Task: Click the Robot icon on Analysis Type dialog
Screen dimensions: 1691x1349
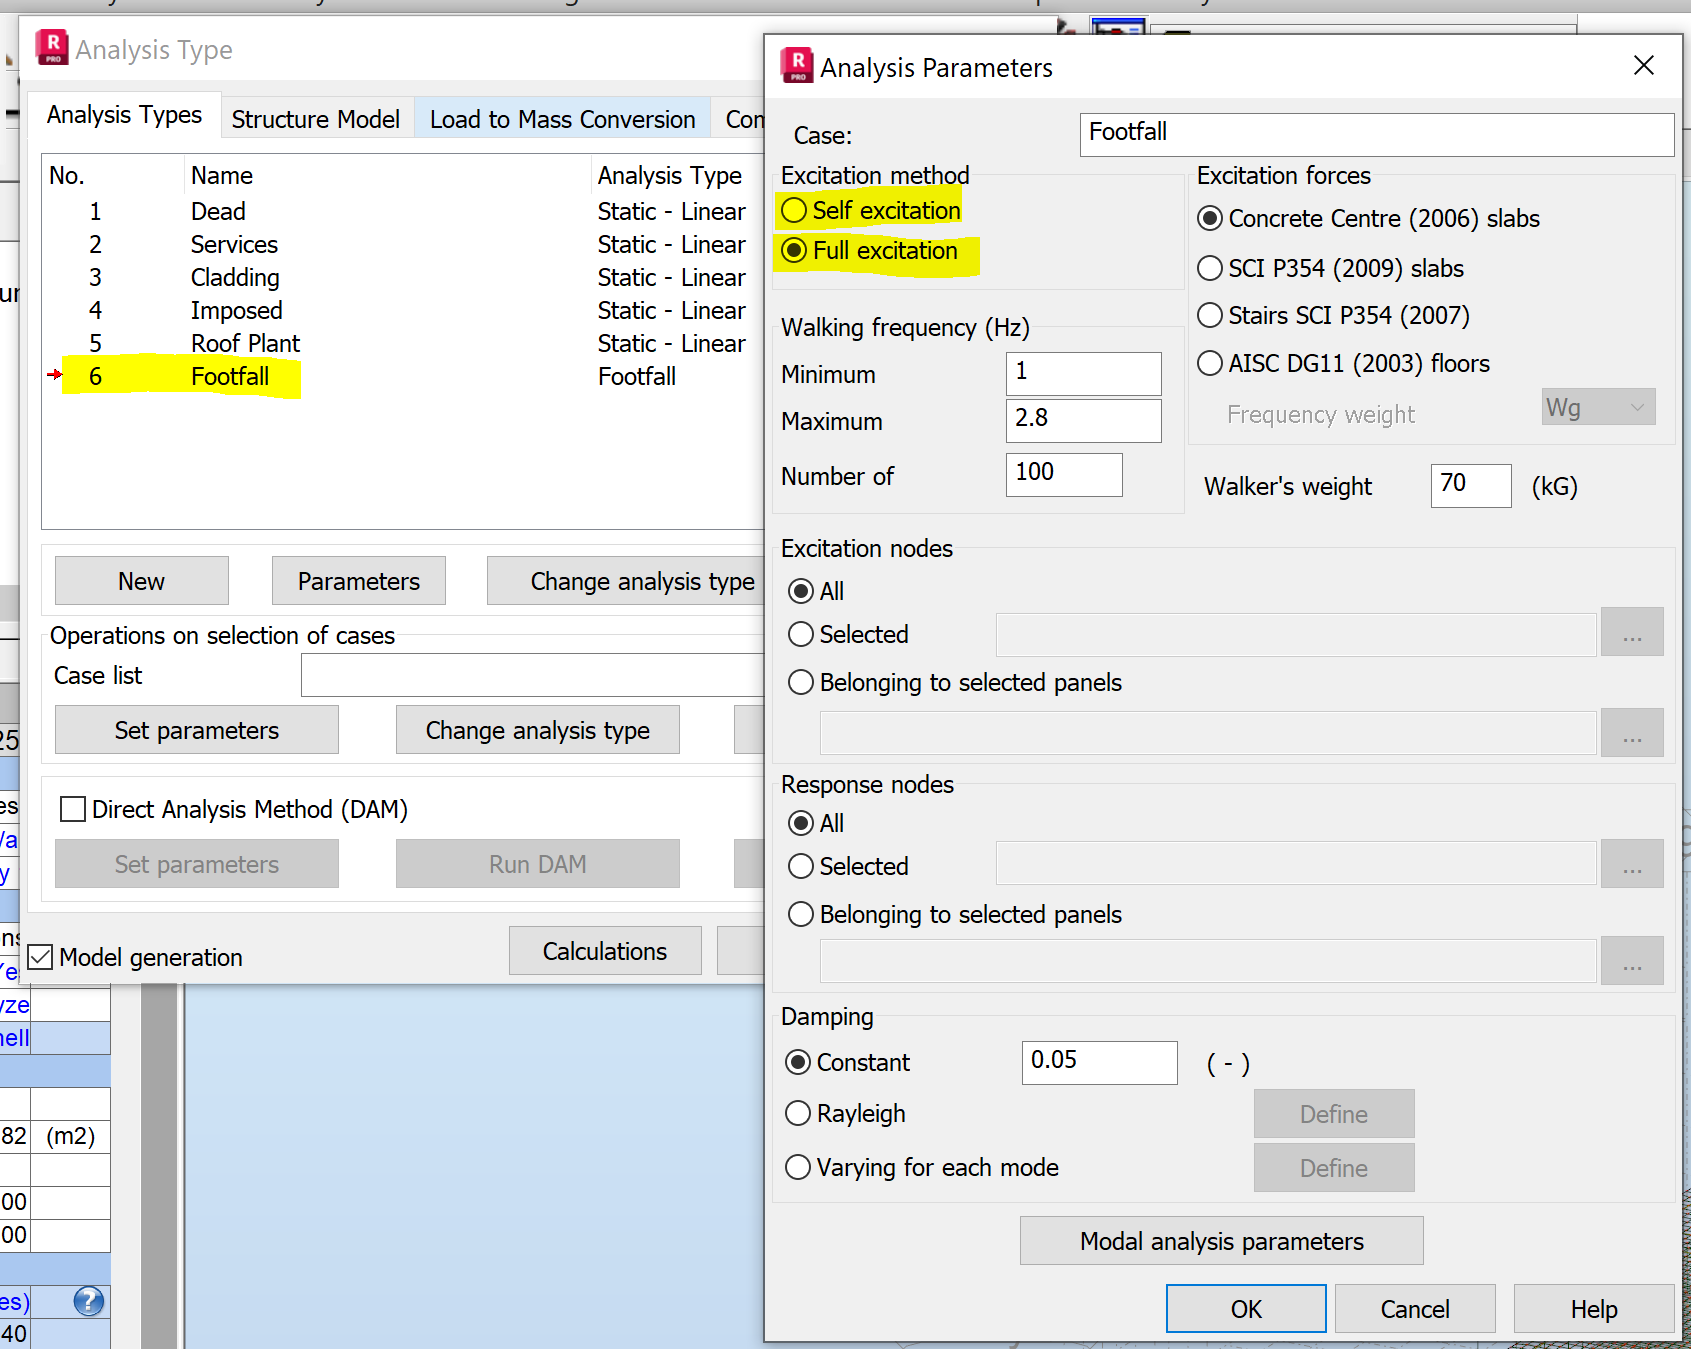Action: pos(51,47)
